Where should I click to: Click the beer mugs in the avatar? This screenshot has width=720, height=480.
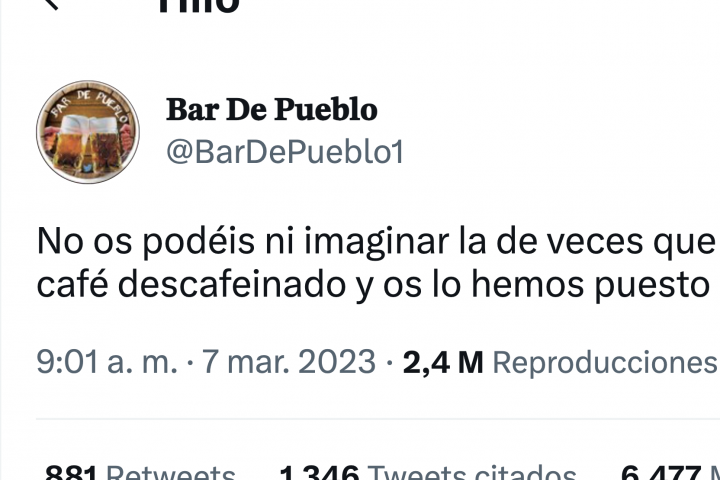(x=88, y=143)
